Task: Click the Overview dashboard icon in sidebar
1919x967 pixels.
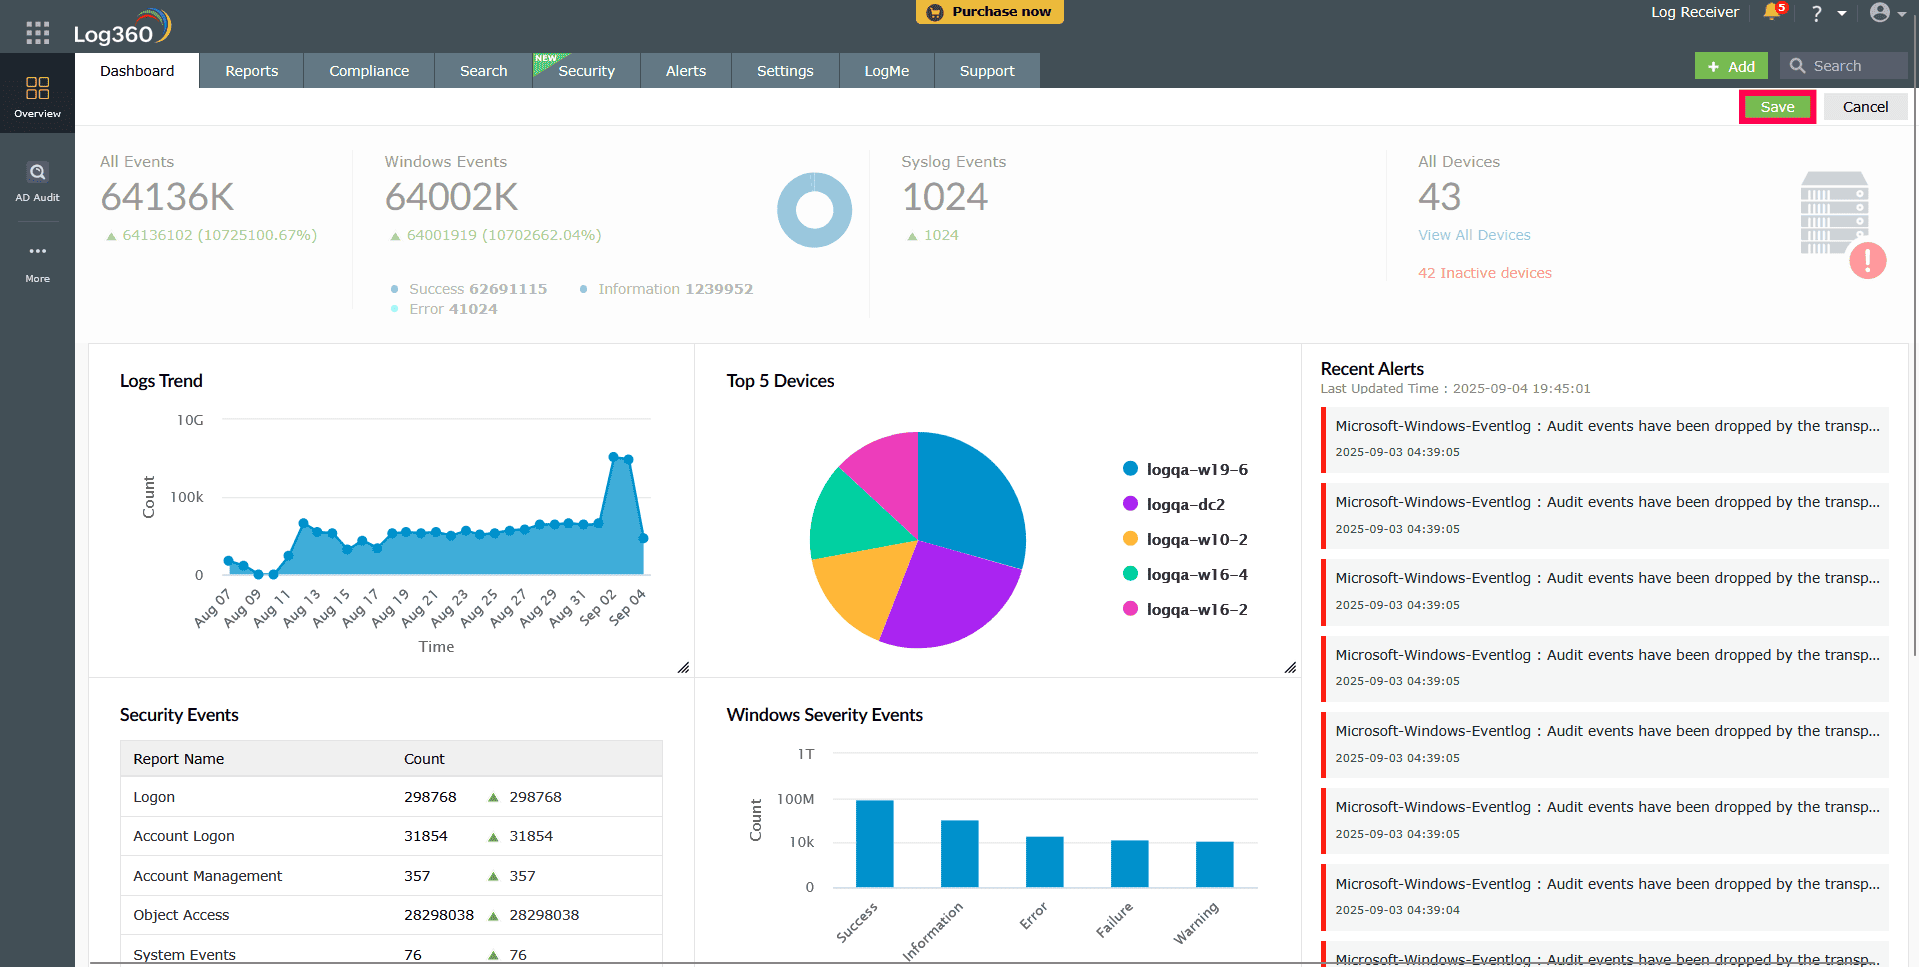Action: tap(36, 88)
